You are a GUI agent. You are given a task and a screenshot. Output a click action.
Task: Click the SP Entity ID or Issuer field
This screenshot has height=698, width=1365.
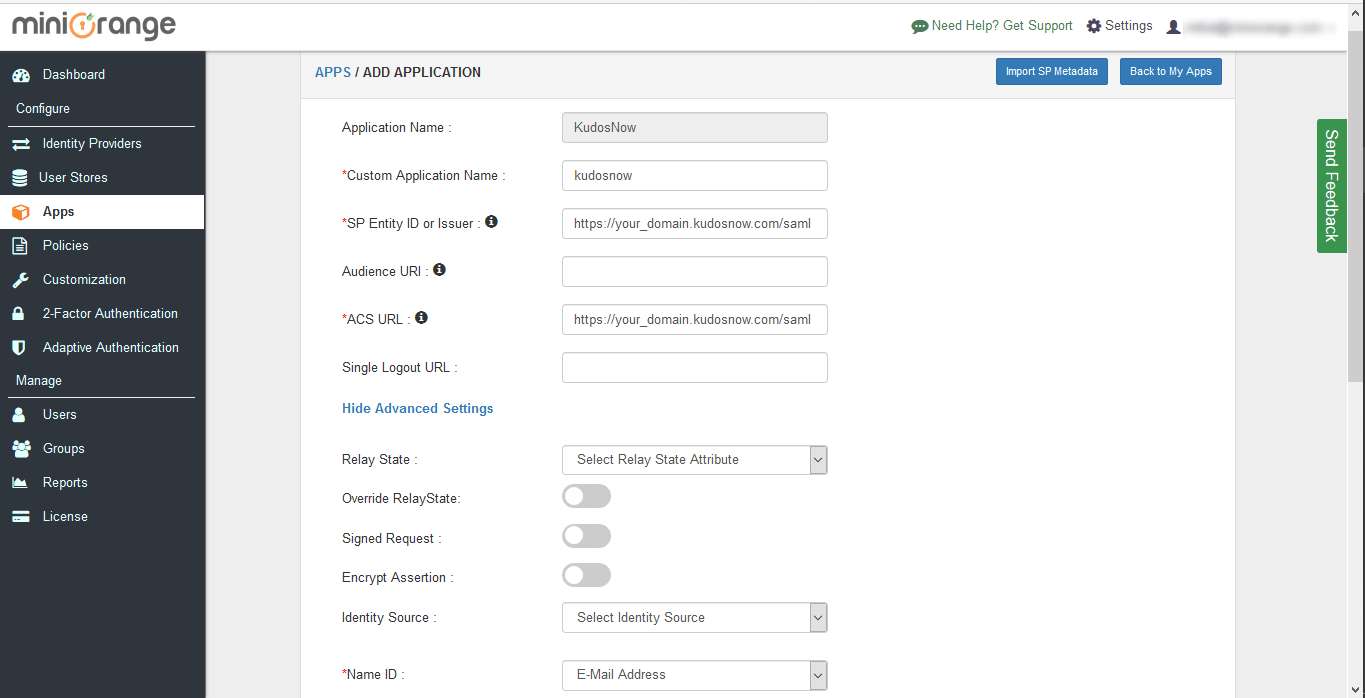point(695,224)
